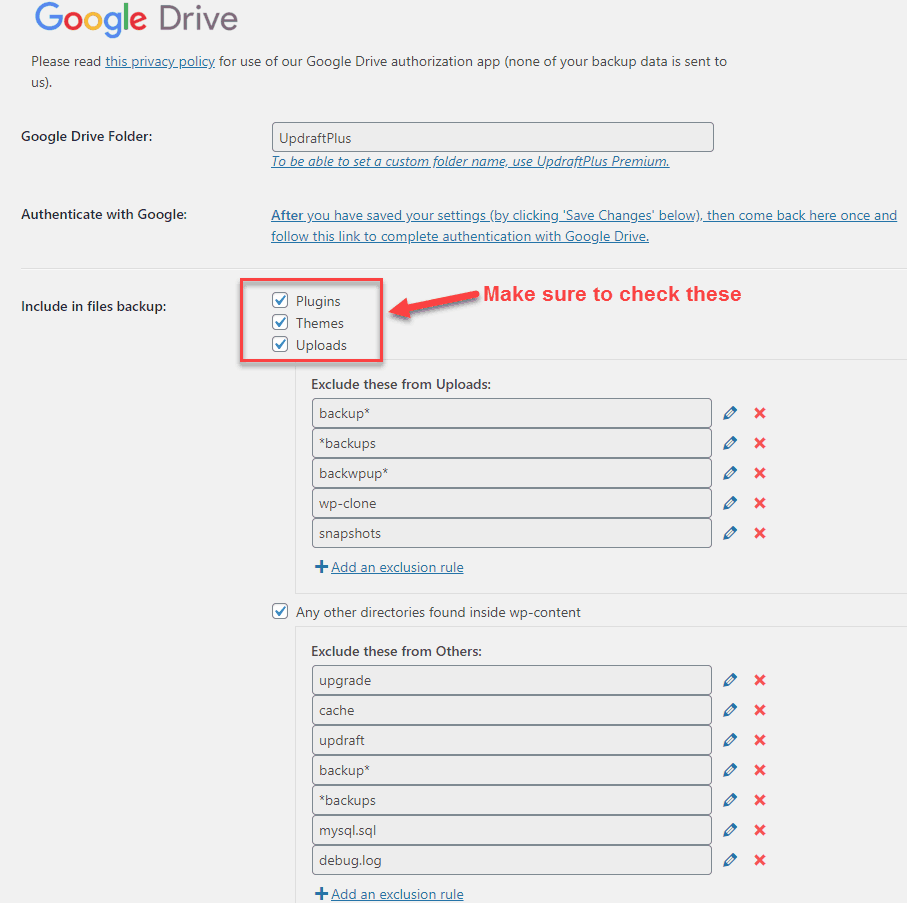Delete the backup* rule under Others exclusions

click(760, 771)
